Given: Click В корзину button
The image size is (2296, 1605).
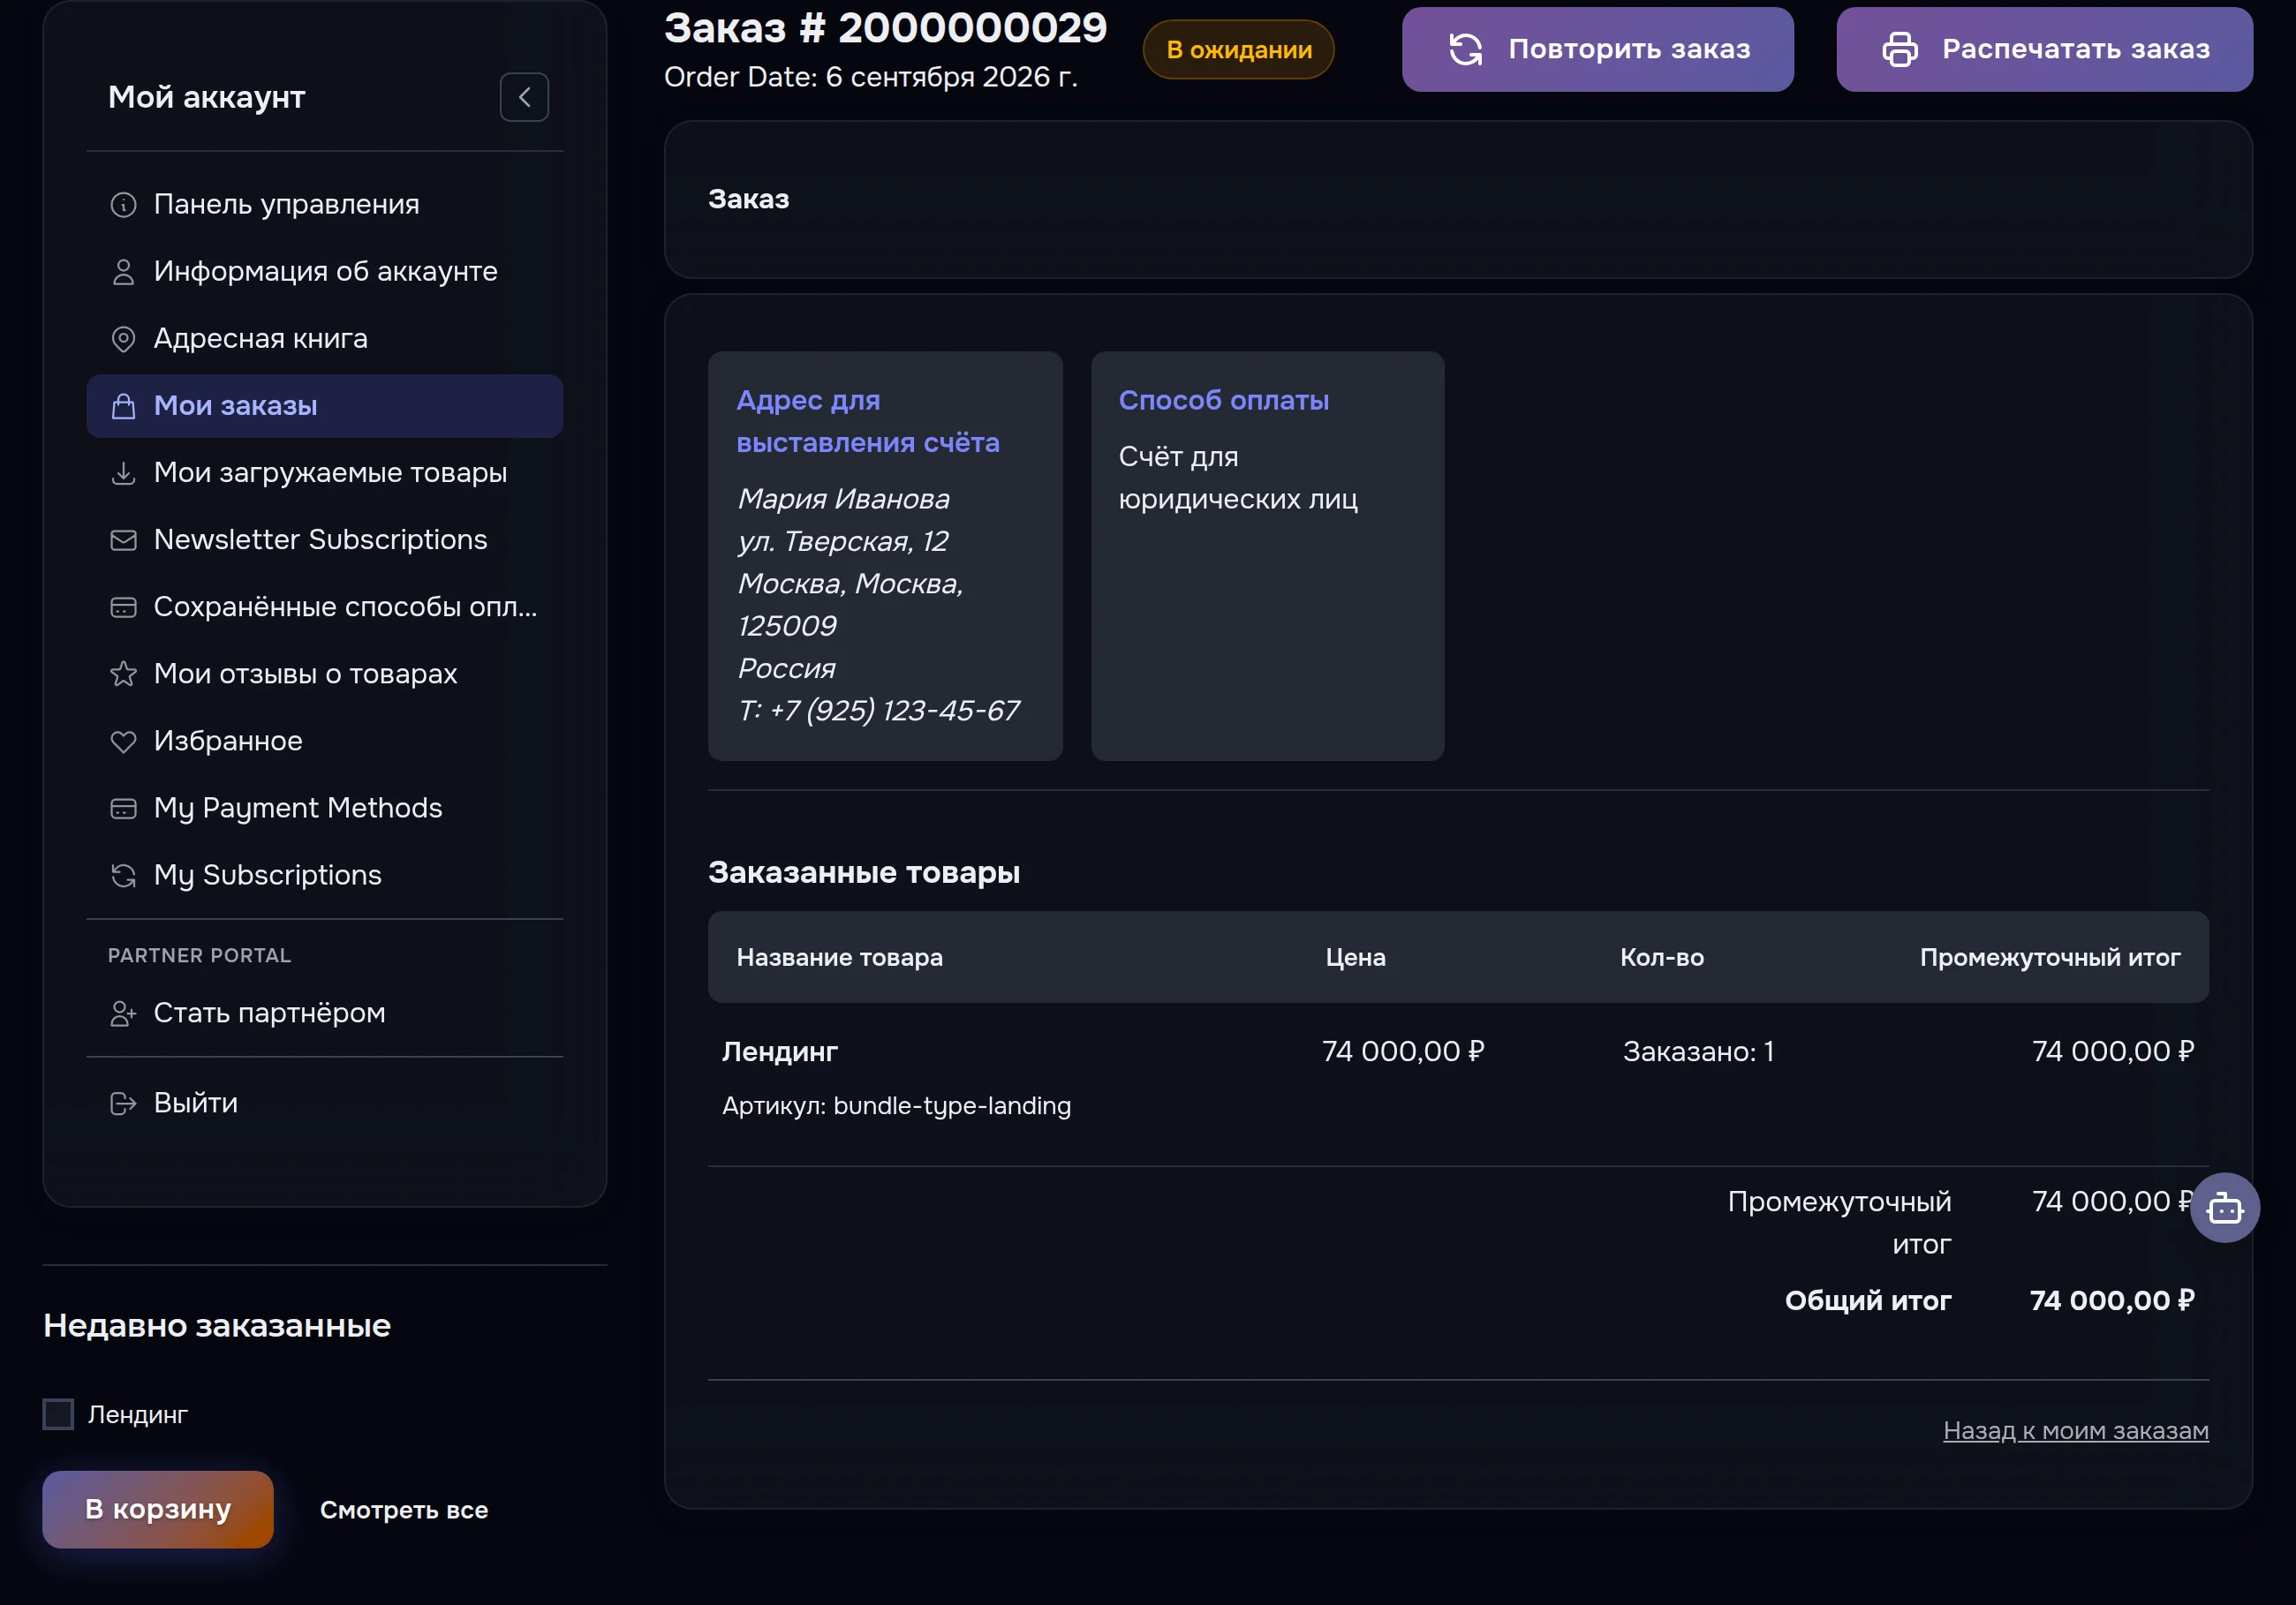Looking at the screenshot, I should pyautogui.click(x=158, y=1509).
